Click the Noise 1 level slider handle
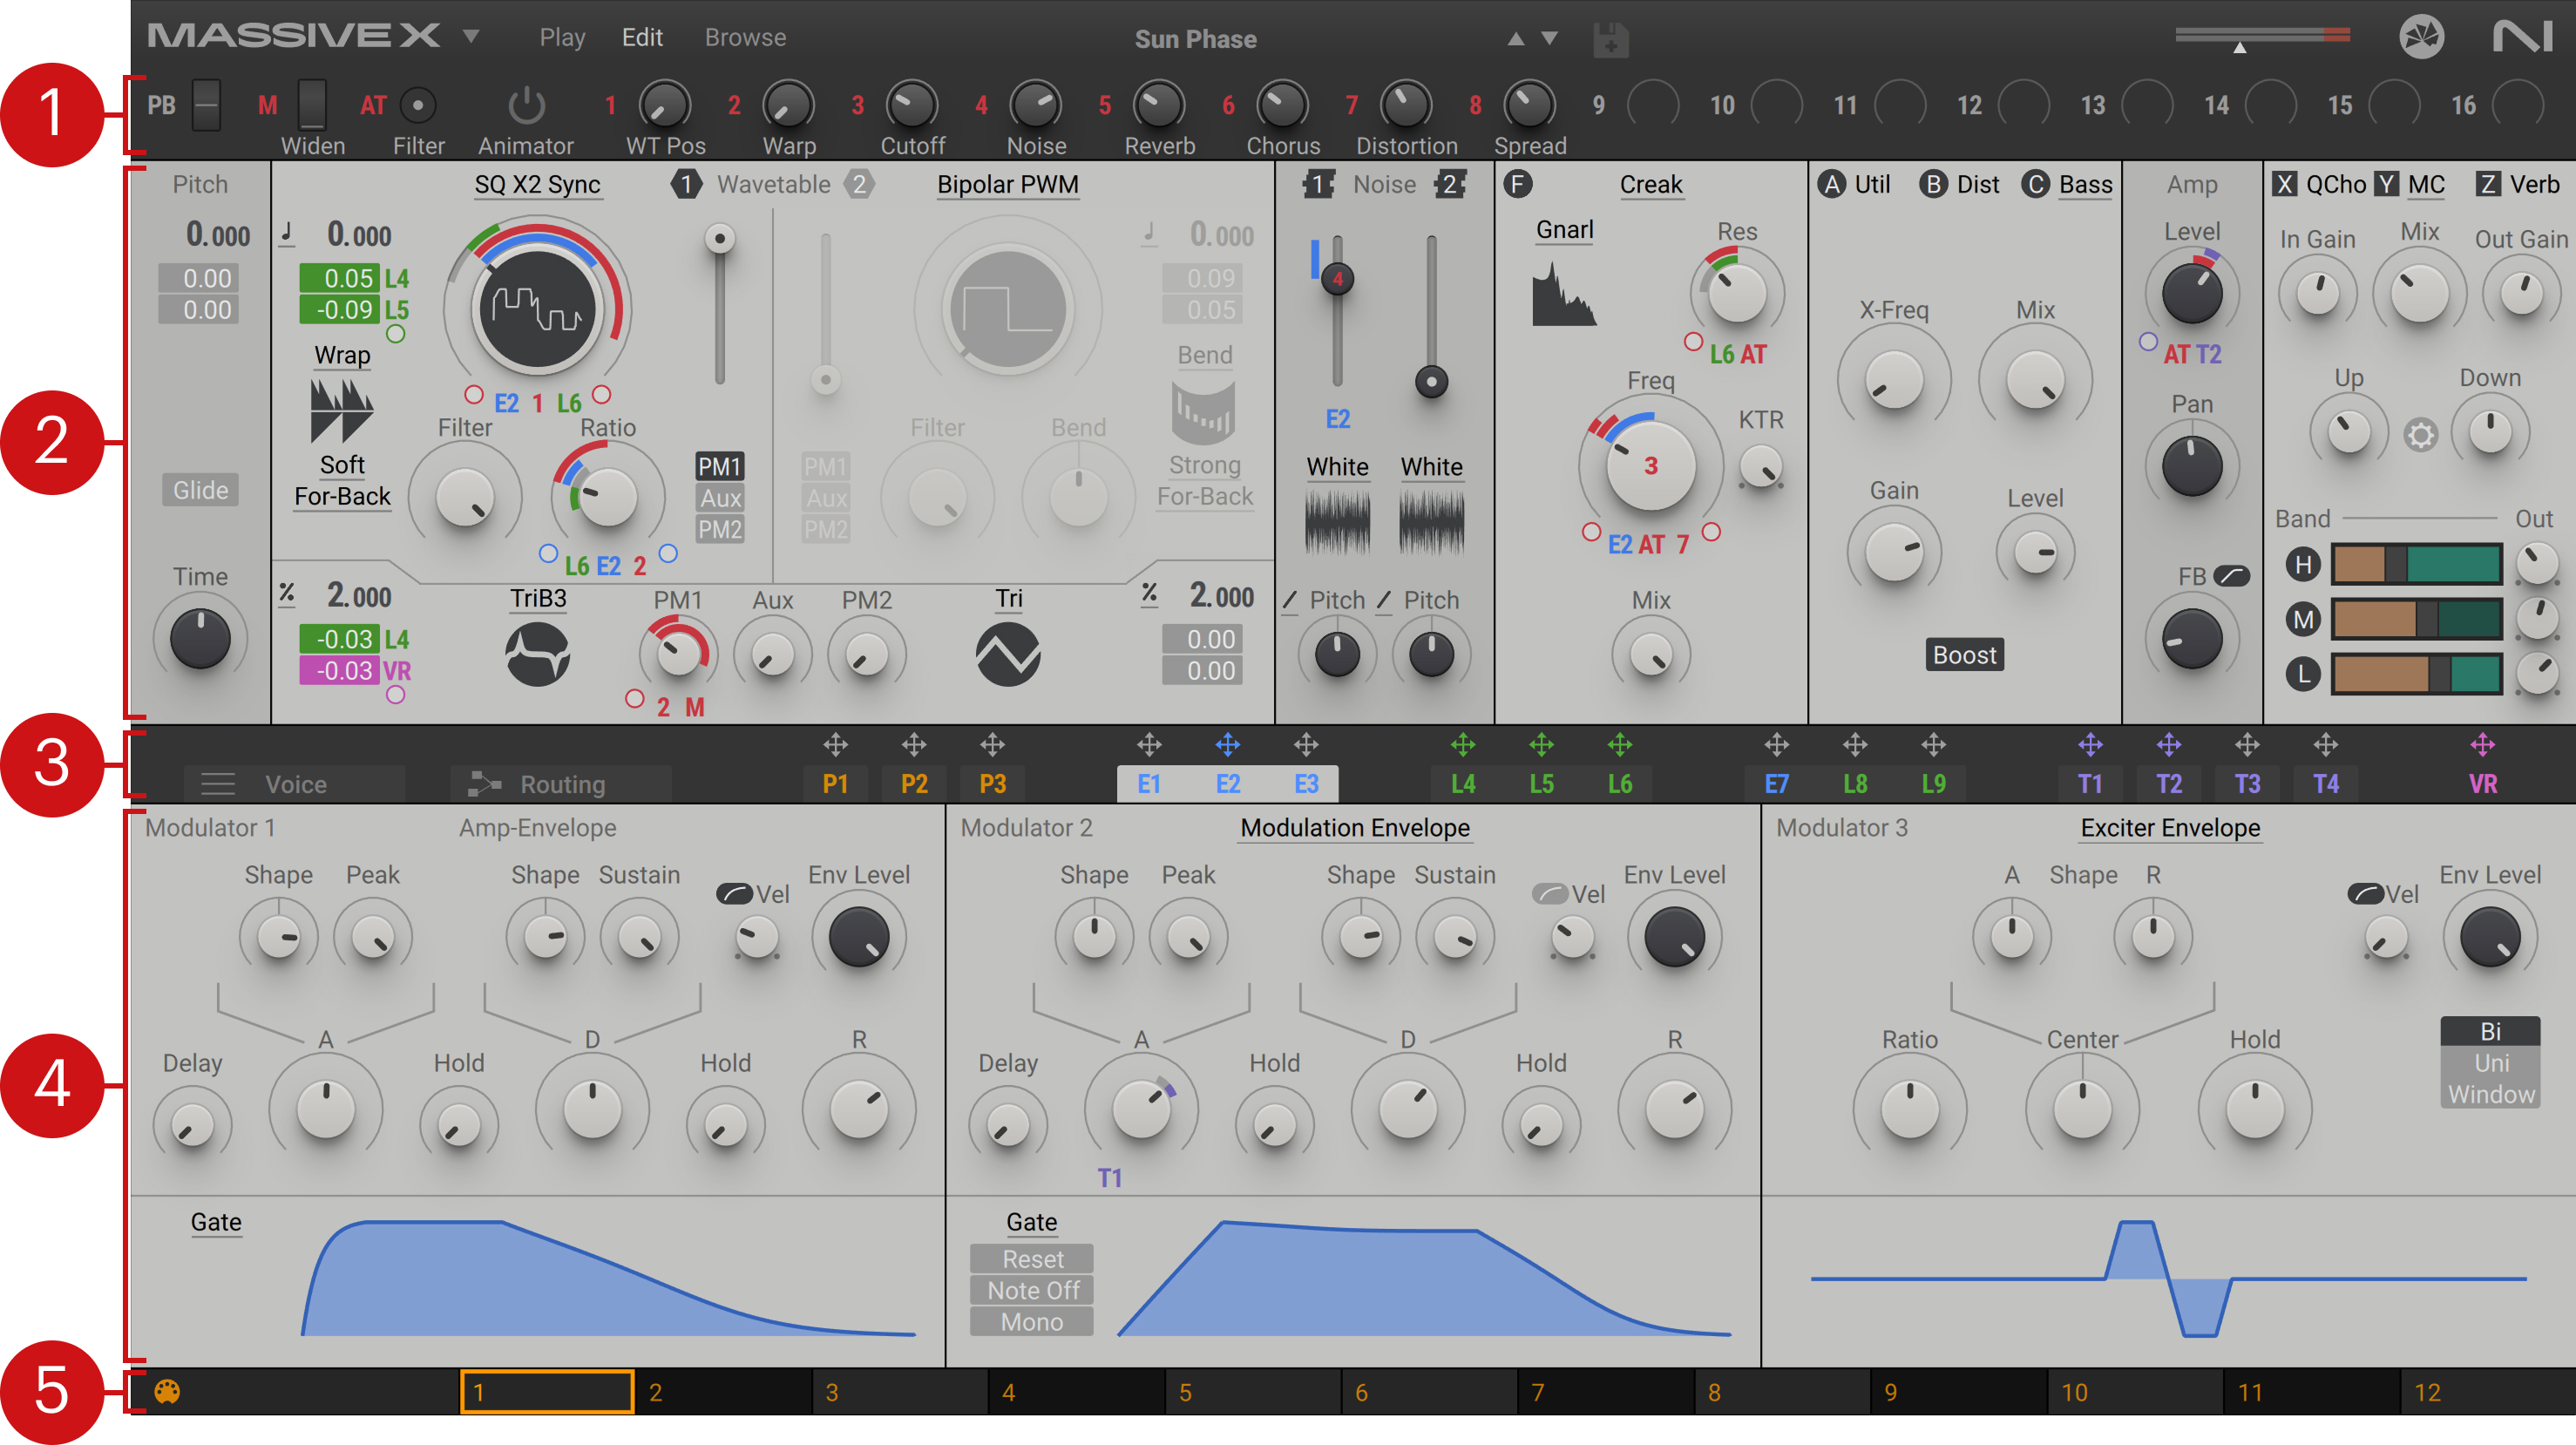 pyautogui.click(x=1337, y=279)
